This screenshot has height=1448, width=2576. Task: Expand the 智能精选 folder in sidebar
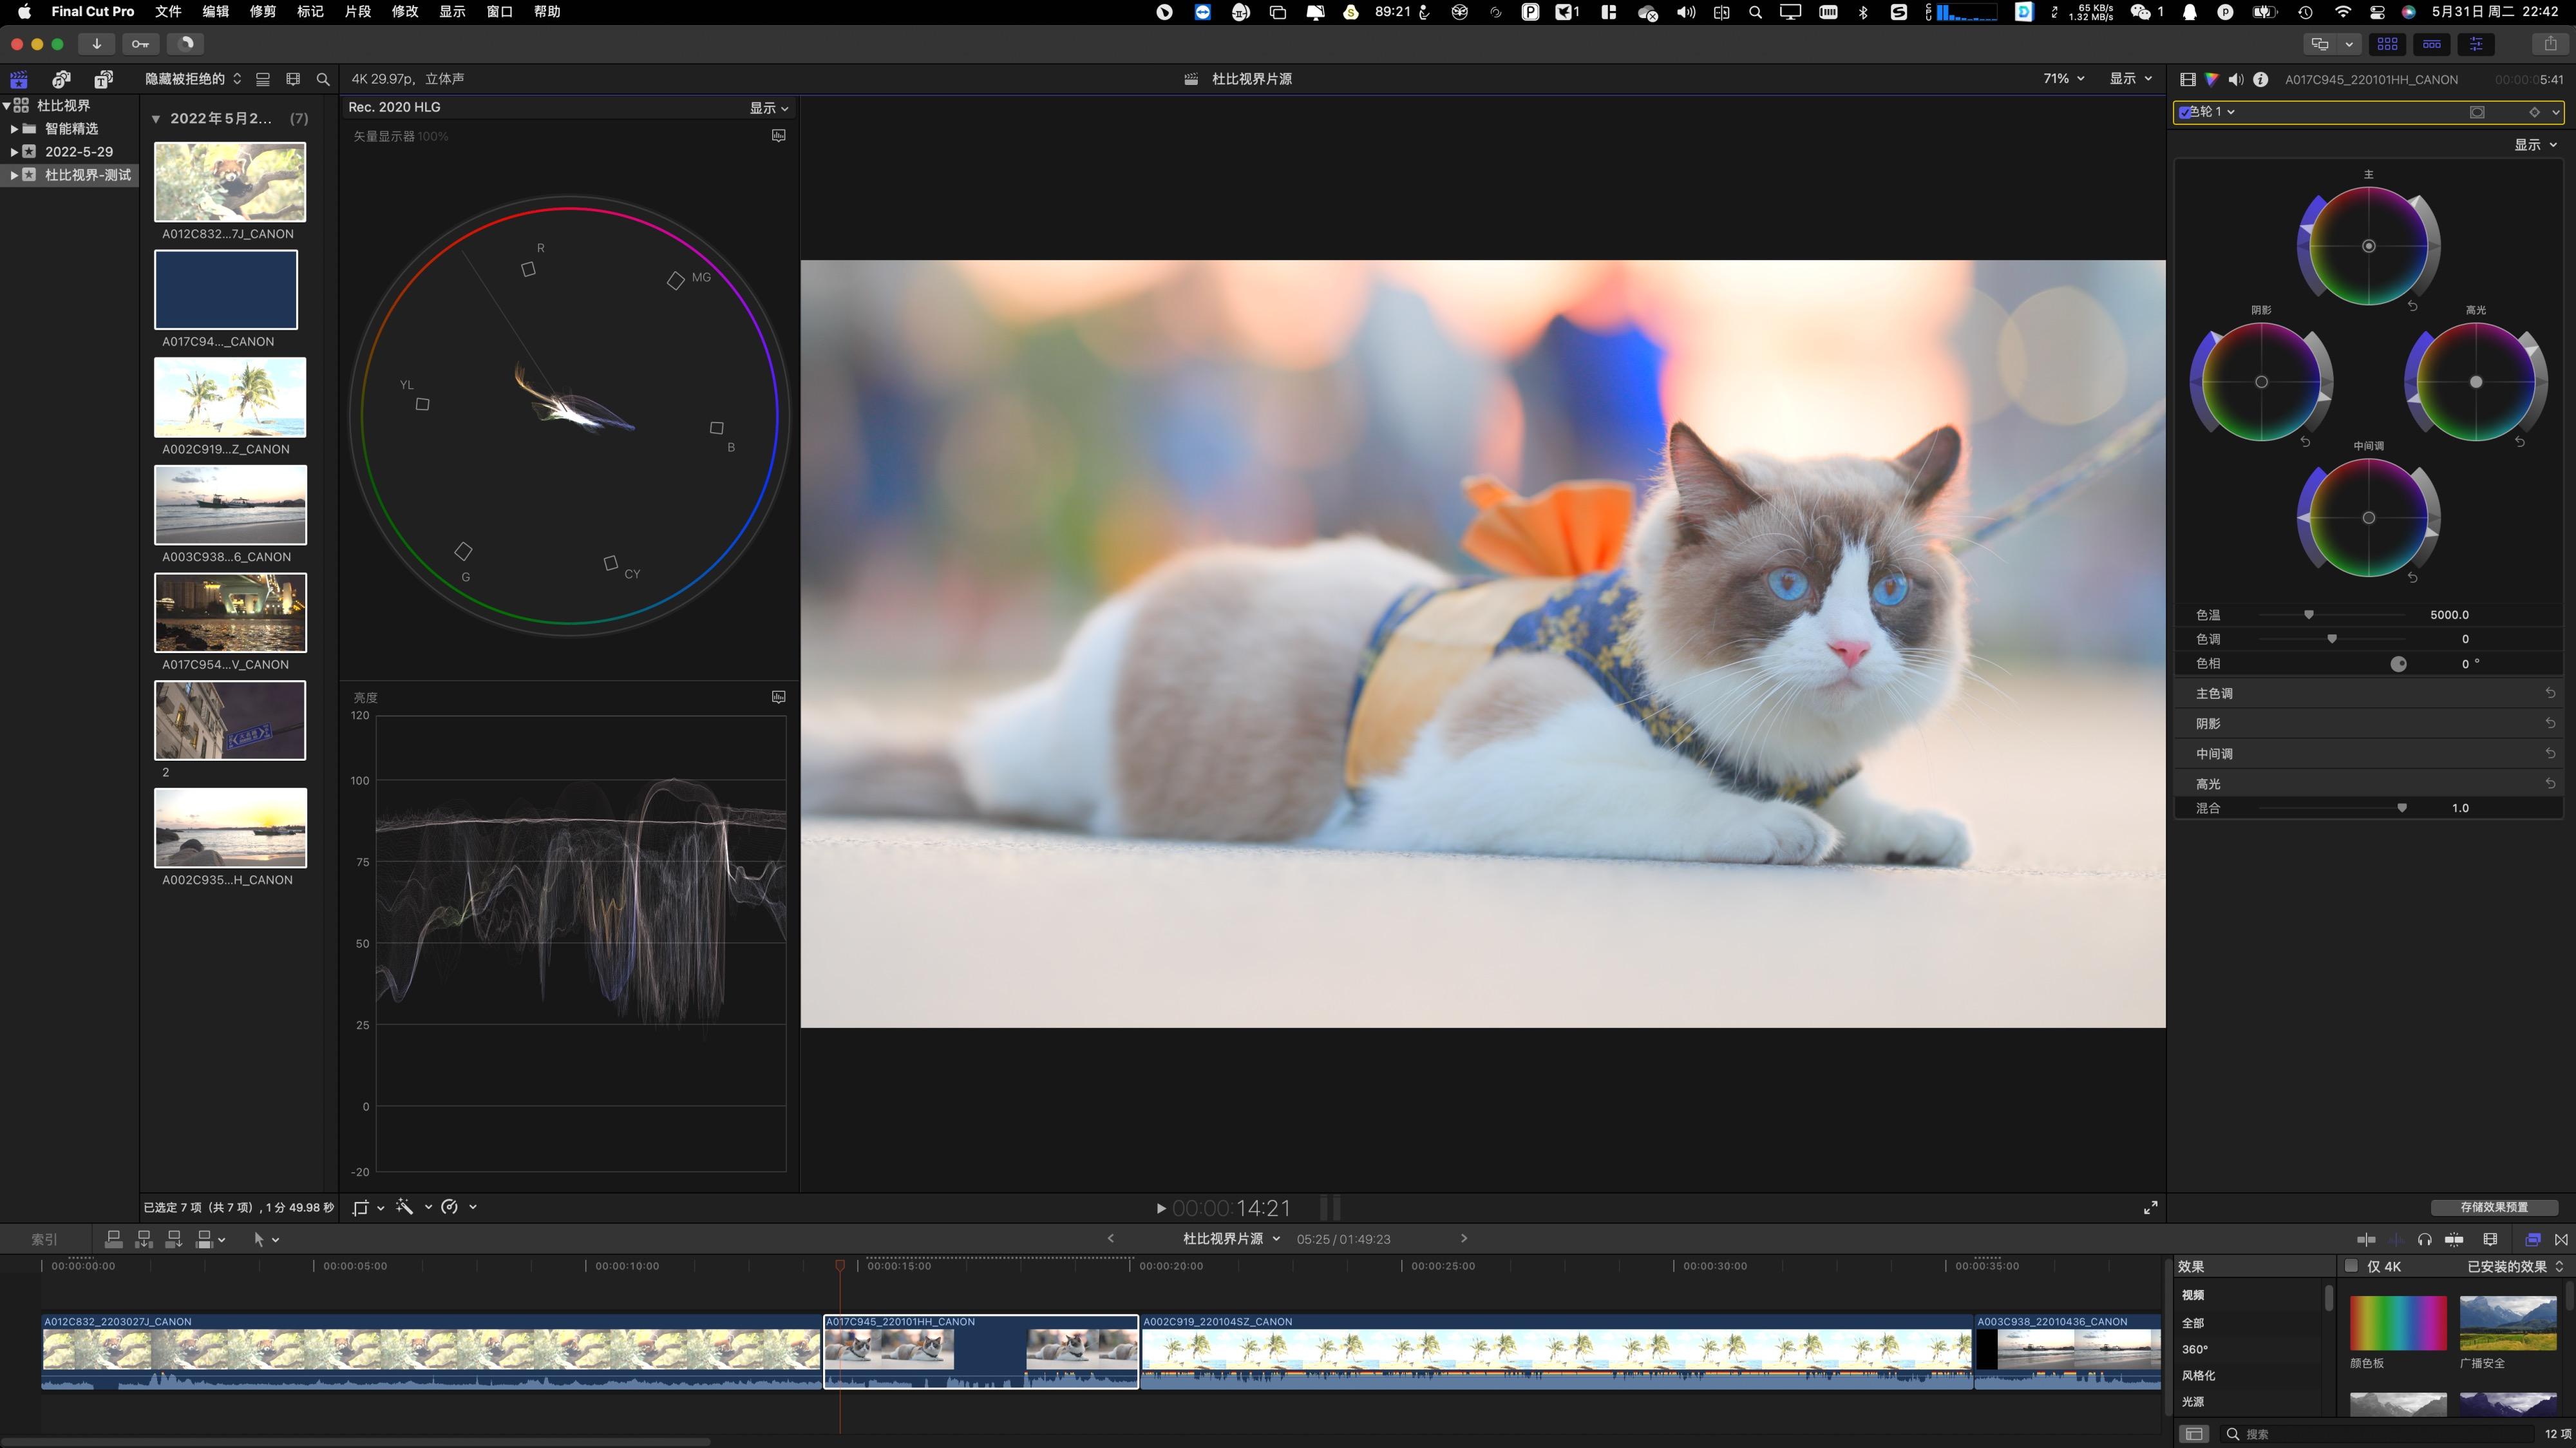[x=14, y=129]
